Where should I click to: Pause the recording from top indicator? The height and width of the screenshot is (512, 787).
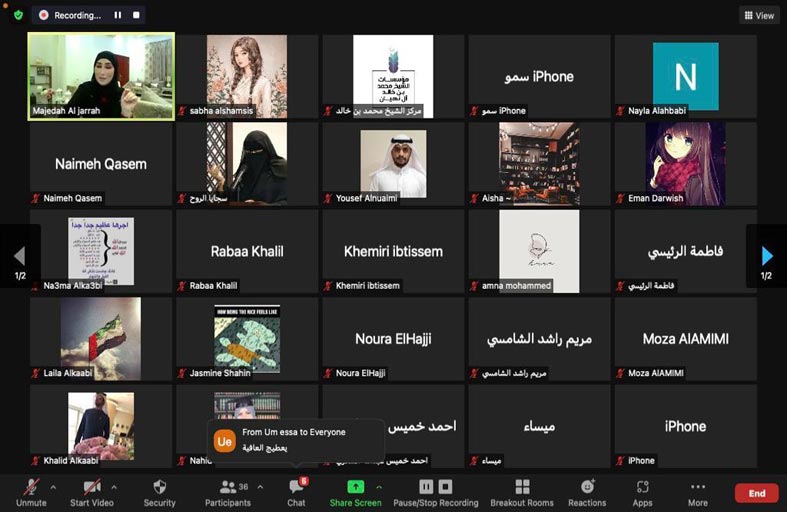click(118, 15)
